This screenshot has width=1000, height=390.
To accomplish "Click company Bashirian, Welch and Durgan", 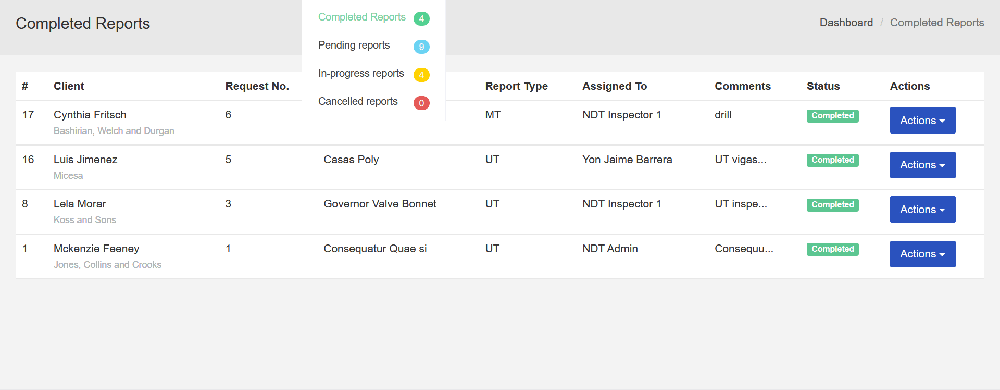I will point(114,131).
